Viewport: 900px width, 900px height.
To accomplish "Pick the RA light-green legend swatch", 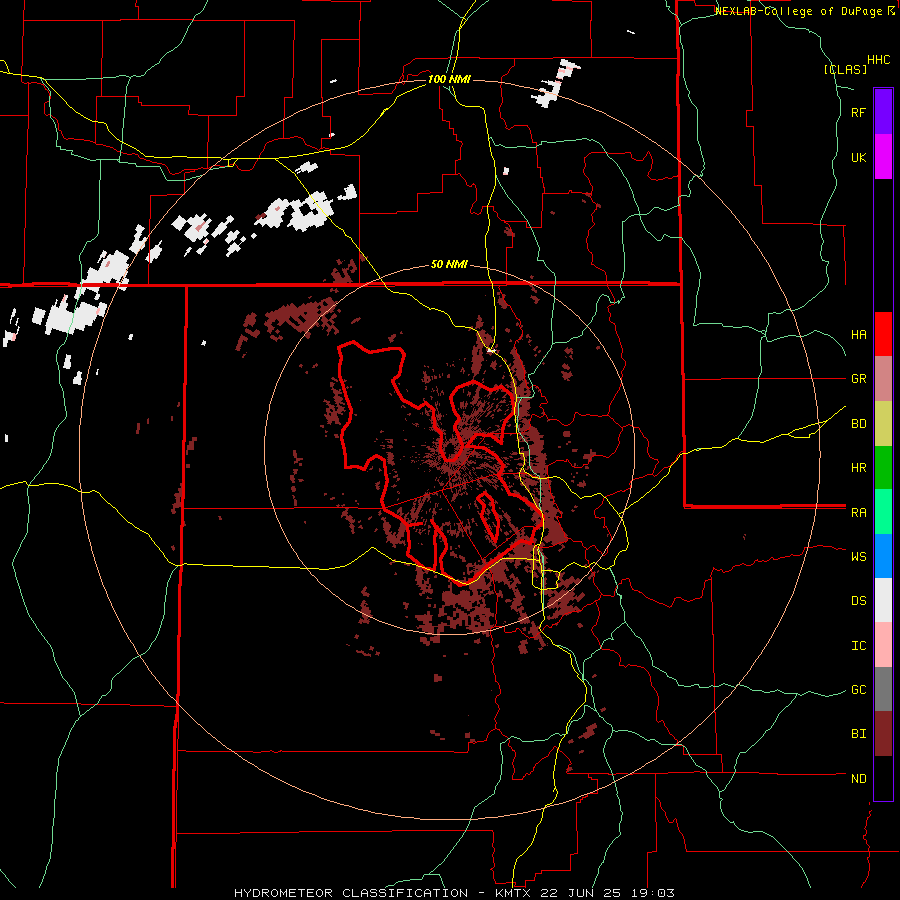I will 883,512.
